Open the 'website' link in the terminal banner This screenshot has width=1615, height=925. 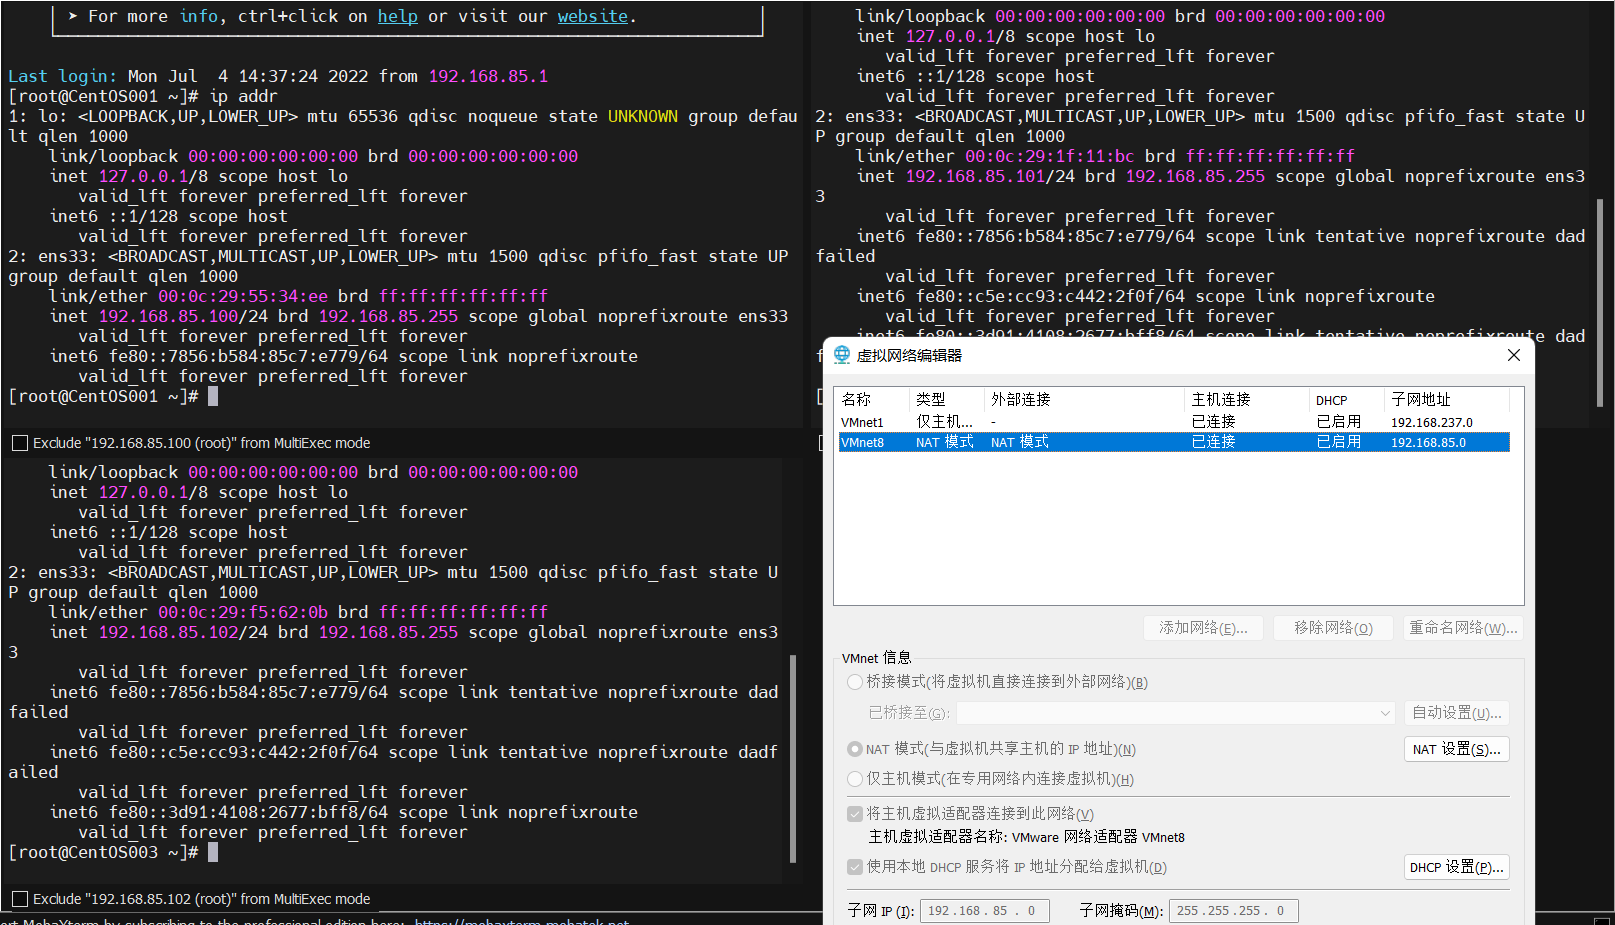(593, 16)
